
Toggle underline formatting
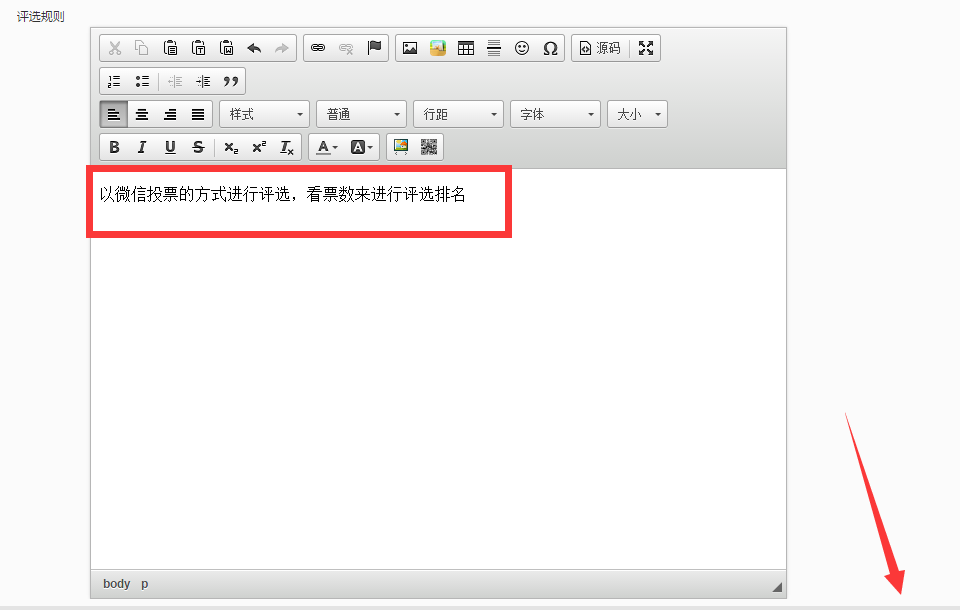click(170, 147)
